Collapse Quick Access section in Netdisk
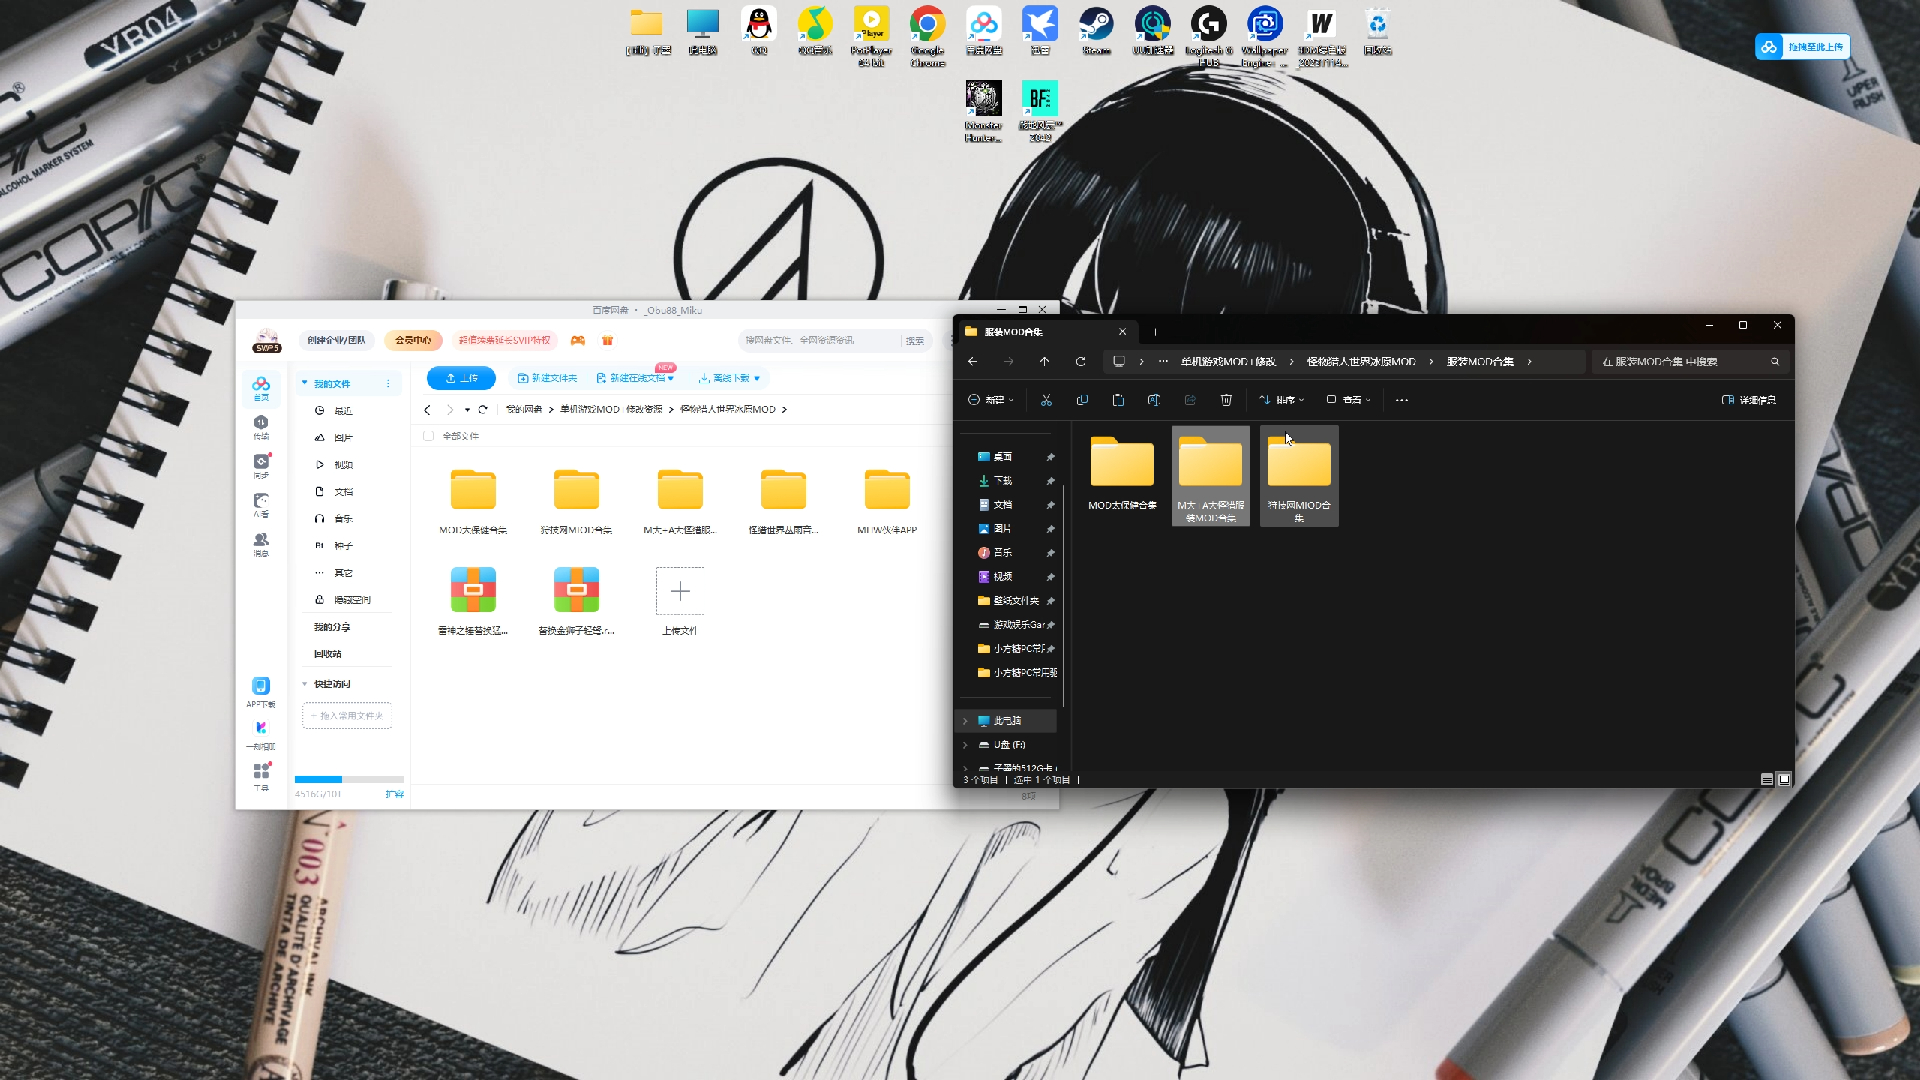This screenshot has width=1920, height=1080. (305, 684)
